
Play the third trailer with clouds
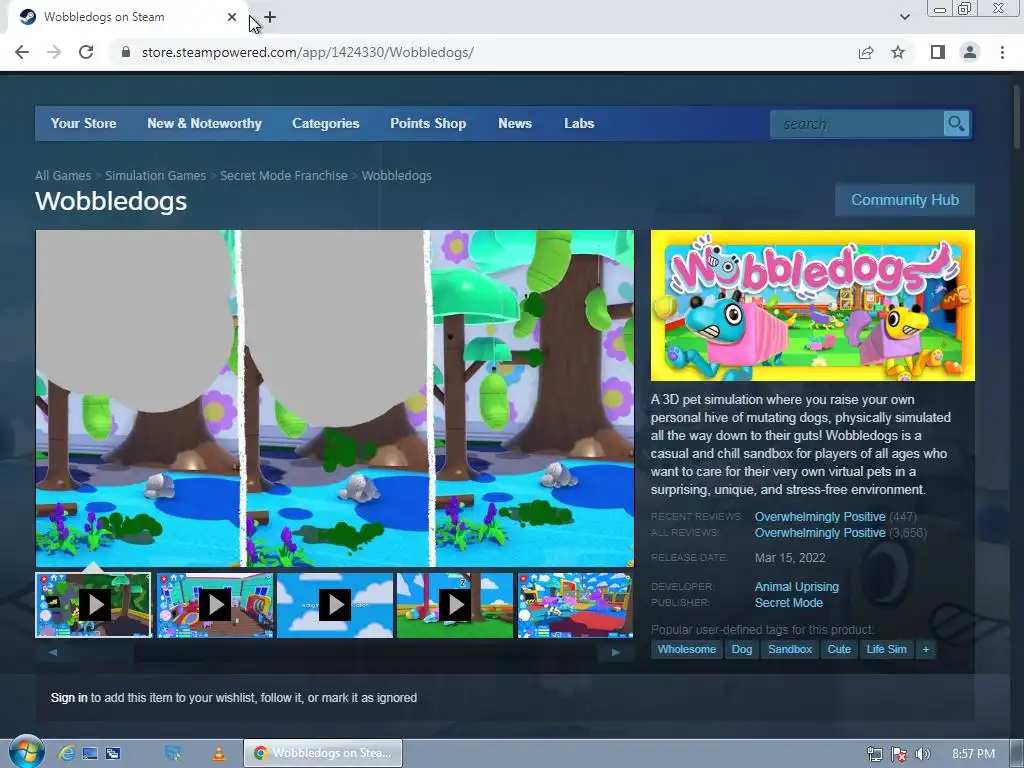[x=335, y=605]
